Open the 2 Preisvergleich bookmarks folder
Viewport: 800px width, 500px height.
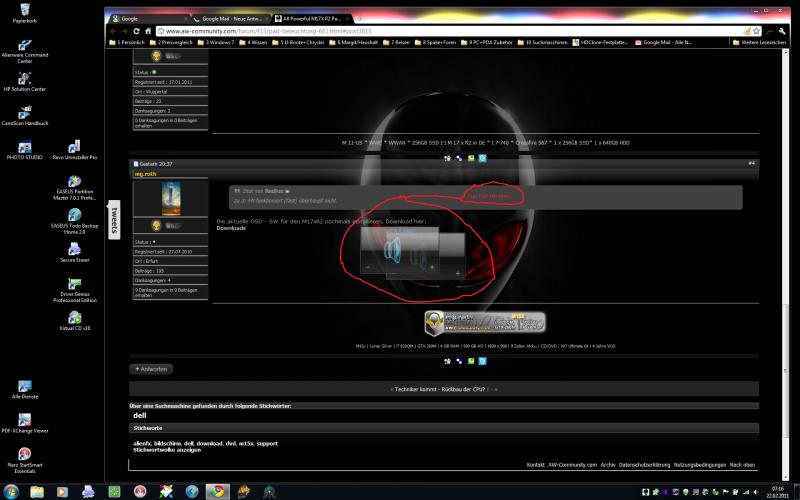171,42
